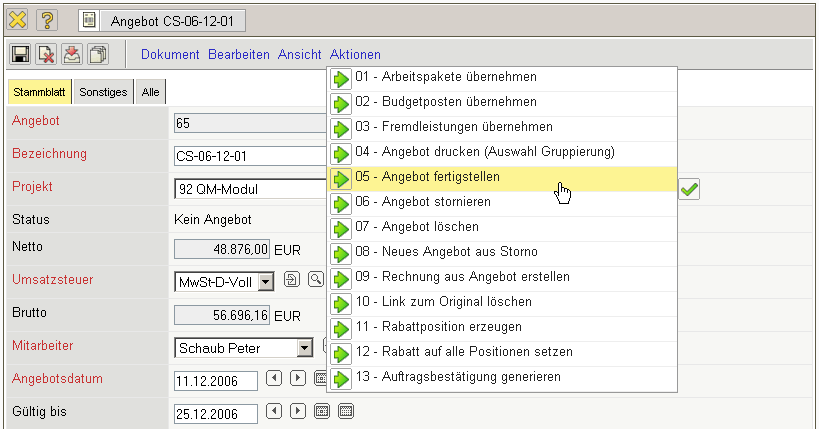Screen dimensions: 819x429
Task: Advance Gültig bis date with right arrow
Action: point(298,411)
